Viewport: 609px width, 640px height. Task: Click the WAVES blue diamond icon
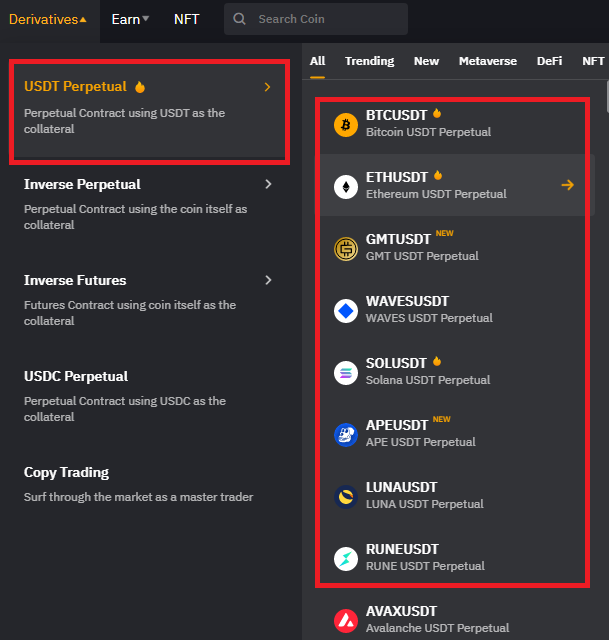346,311
